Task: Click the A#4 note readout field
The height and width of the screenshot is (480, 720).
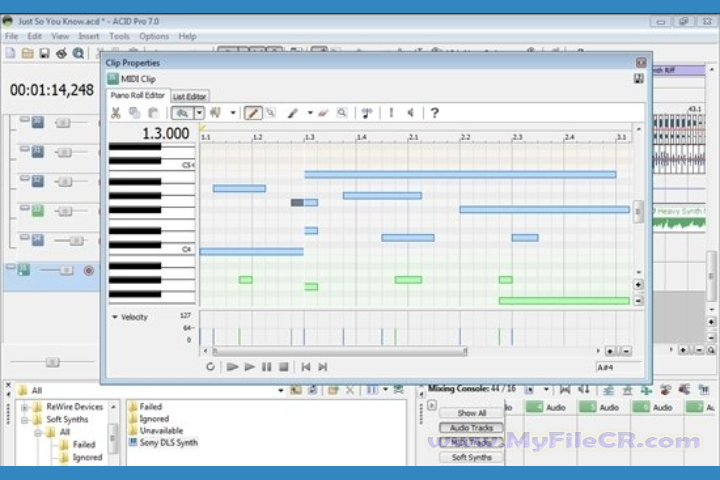Action: pos(618,367)
